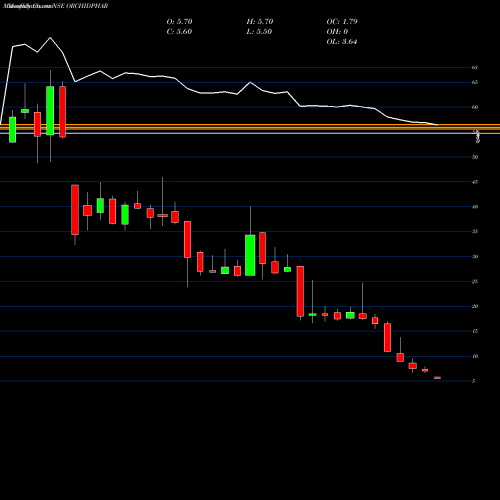Click the 68 price axis label
Screen dimensions: 500x500
[475, 67]
